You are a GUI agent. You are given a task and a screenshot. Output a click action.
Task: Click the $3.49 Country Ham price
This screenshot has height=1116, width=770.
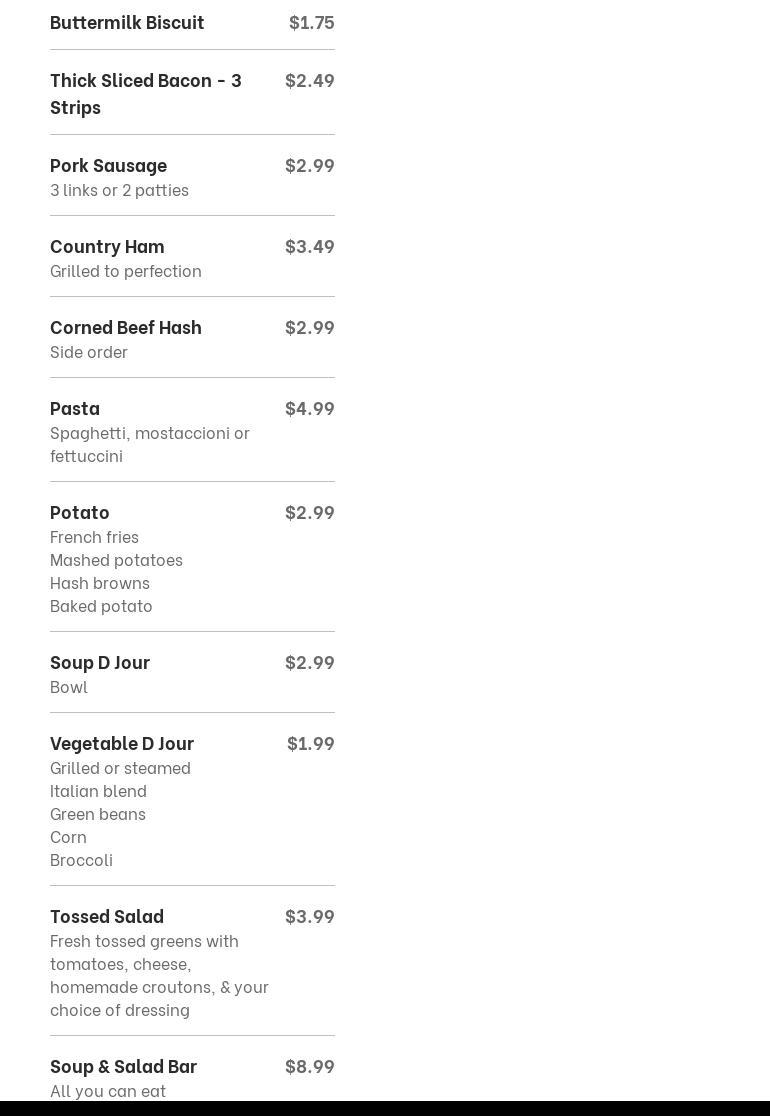tap(309, 246)
